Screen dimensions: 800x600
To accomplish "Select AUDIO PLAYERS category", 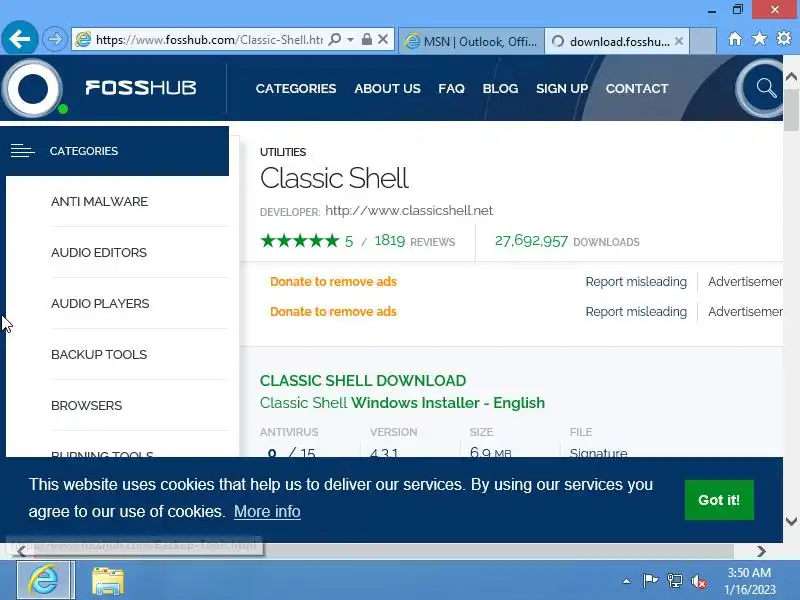I will [100, 304].
